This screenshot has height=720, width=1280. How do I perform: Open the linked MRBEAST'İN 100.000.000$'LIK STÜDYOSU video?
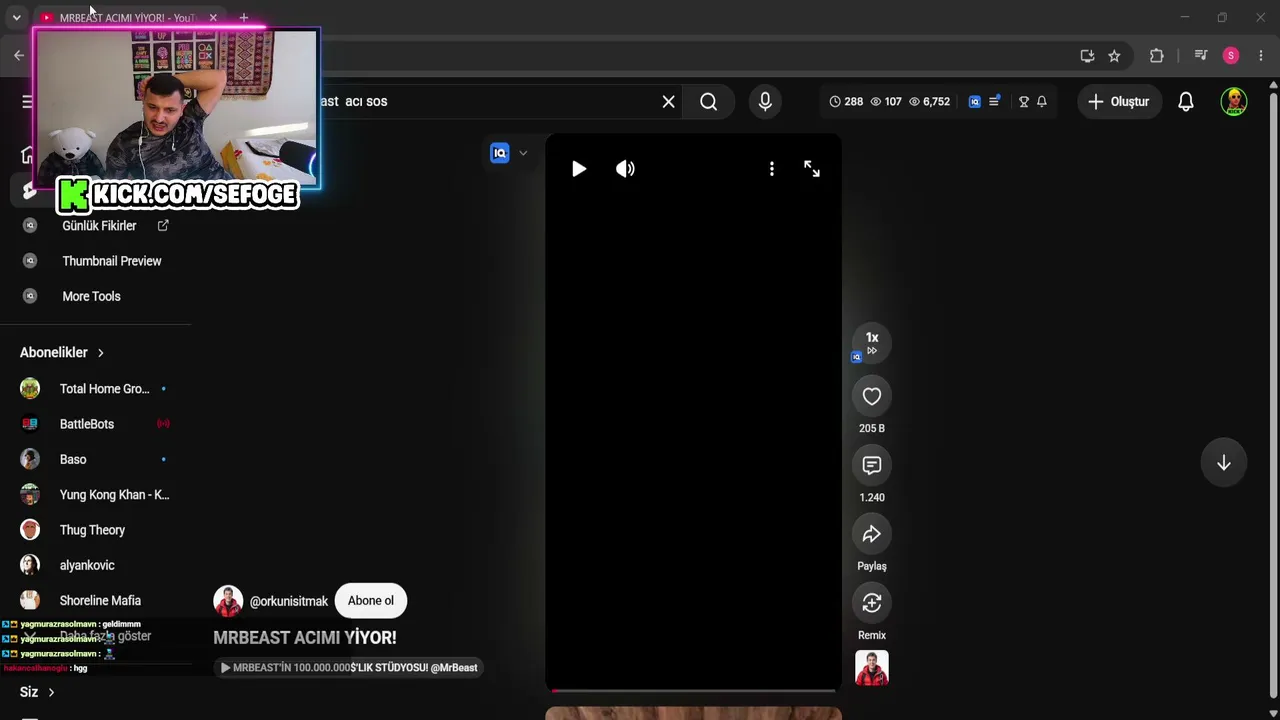(x=349, y=668)
